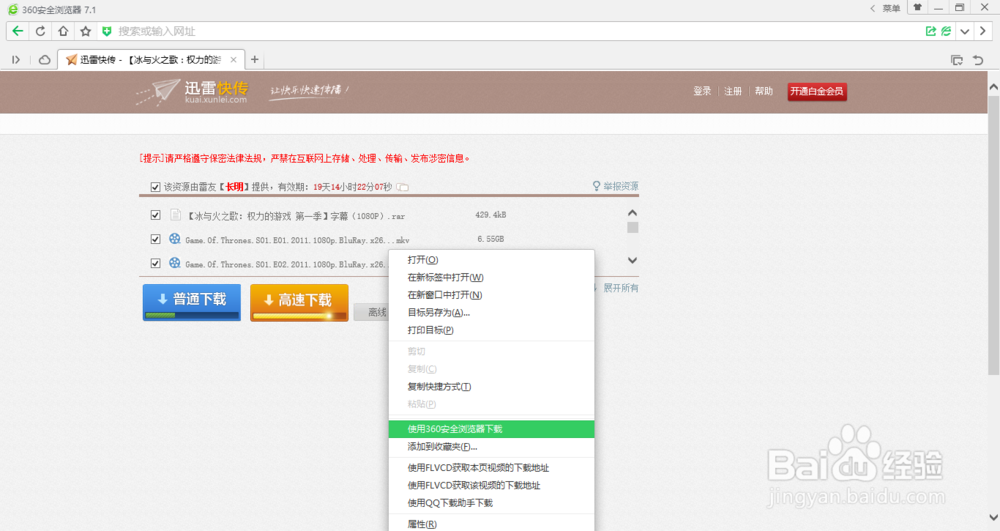Click the video reel icon of S01.E01
The width and height of the screenshot is (1000, 531).
tap(175, 238)
